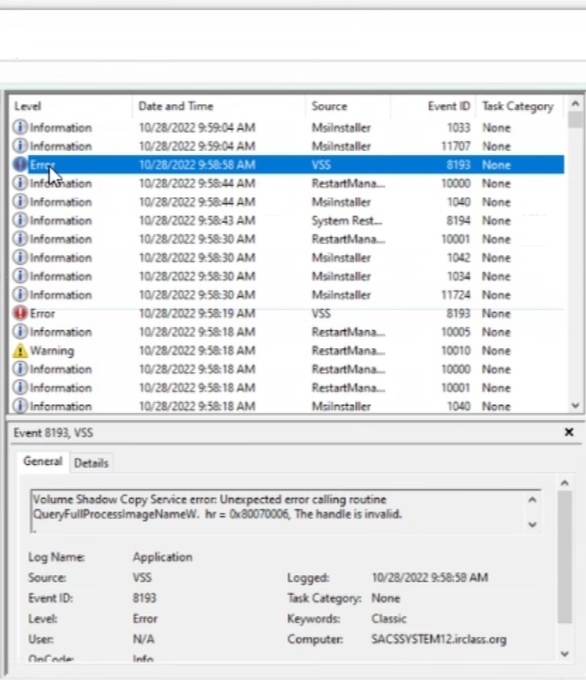
Task: Click the preview pane scrollbar thumb
Action: point(564,557)
